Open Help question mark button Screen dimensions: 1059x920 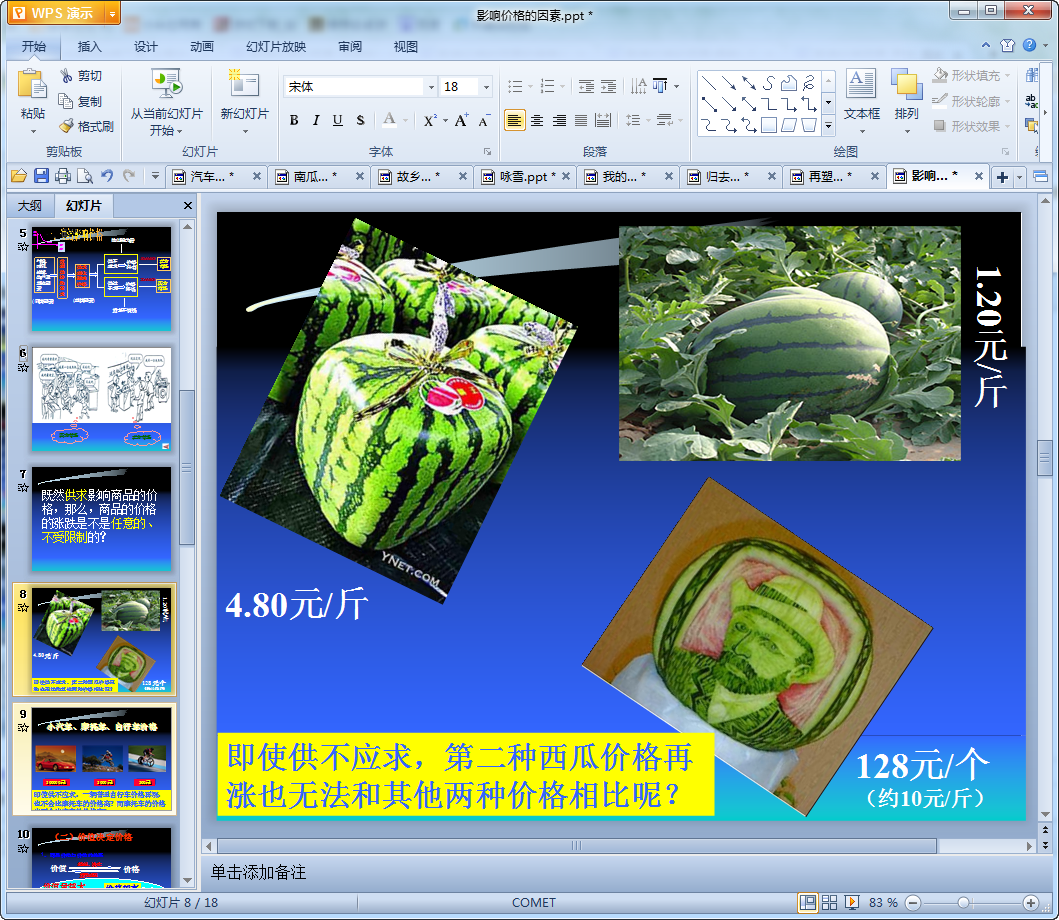pos(1029,45)
